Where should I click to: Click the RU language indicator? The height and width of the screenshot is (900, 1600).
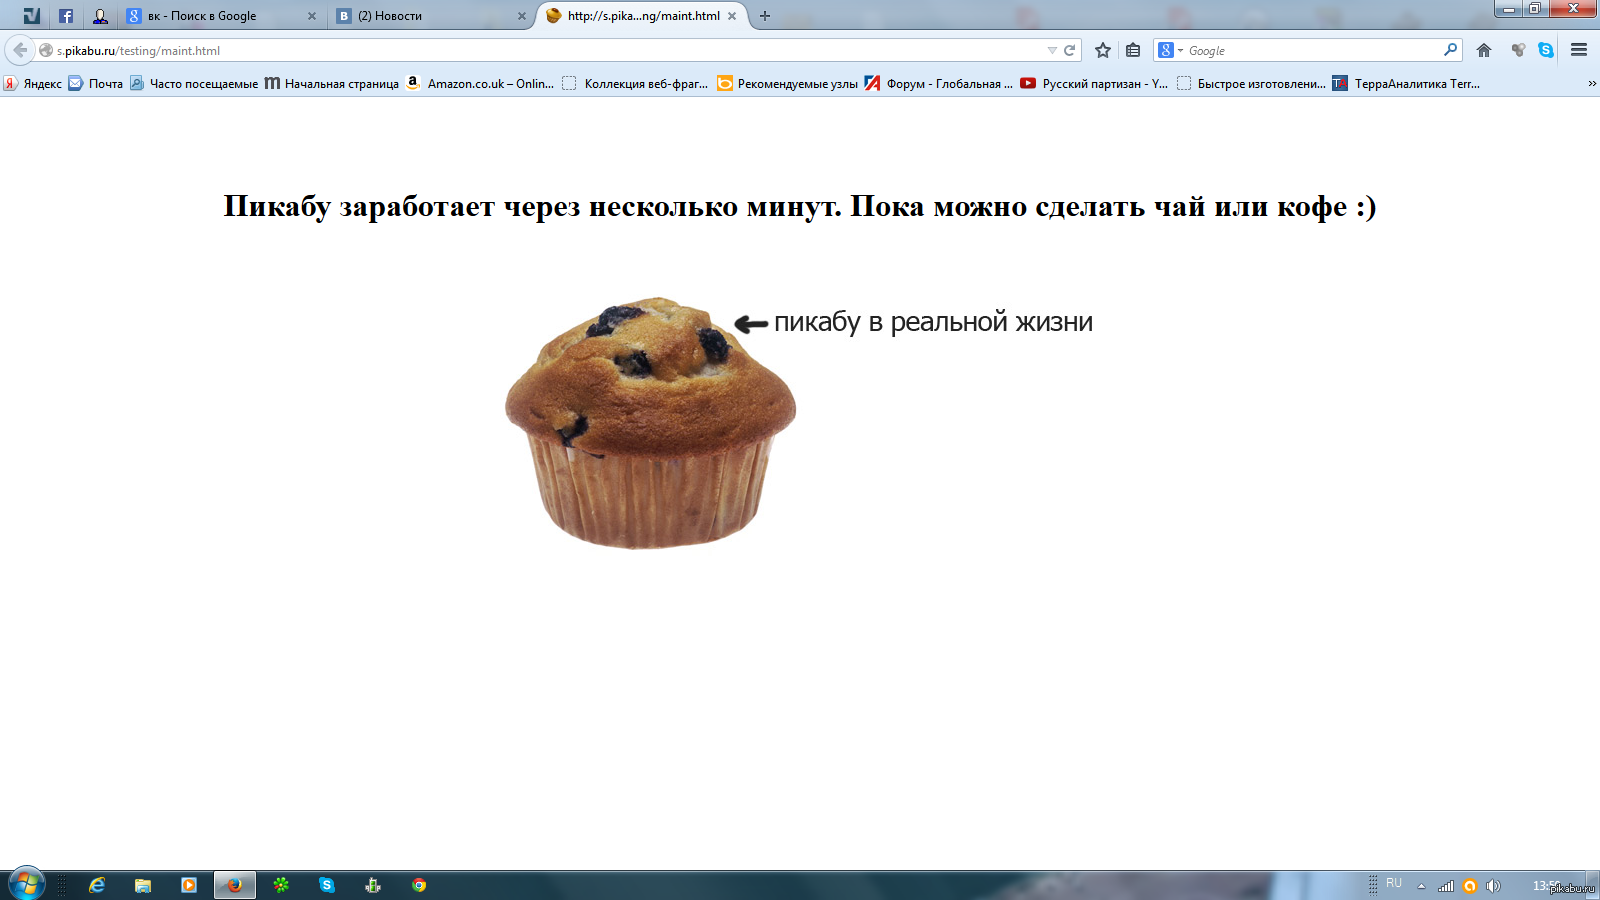tap(1394, 883)
